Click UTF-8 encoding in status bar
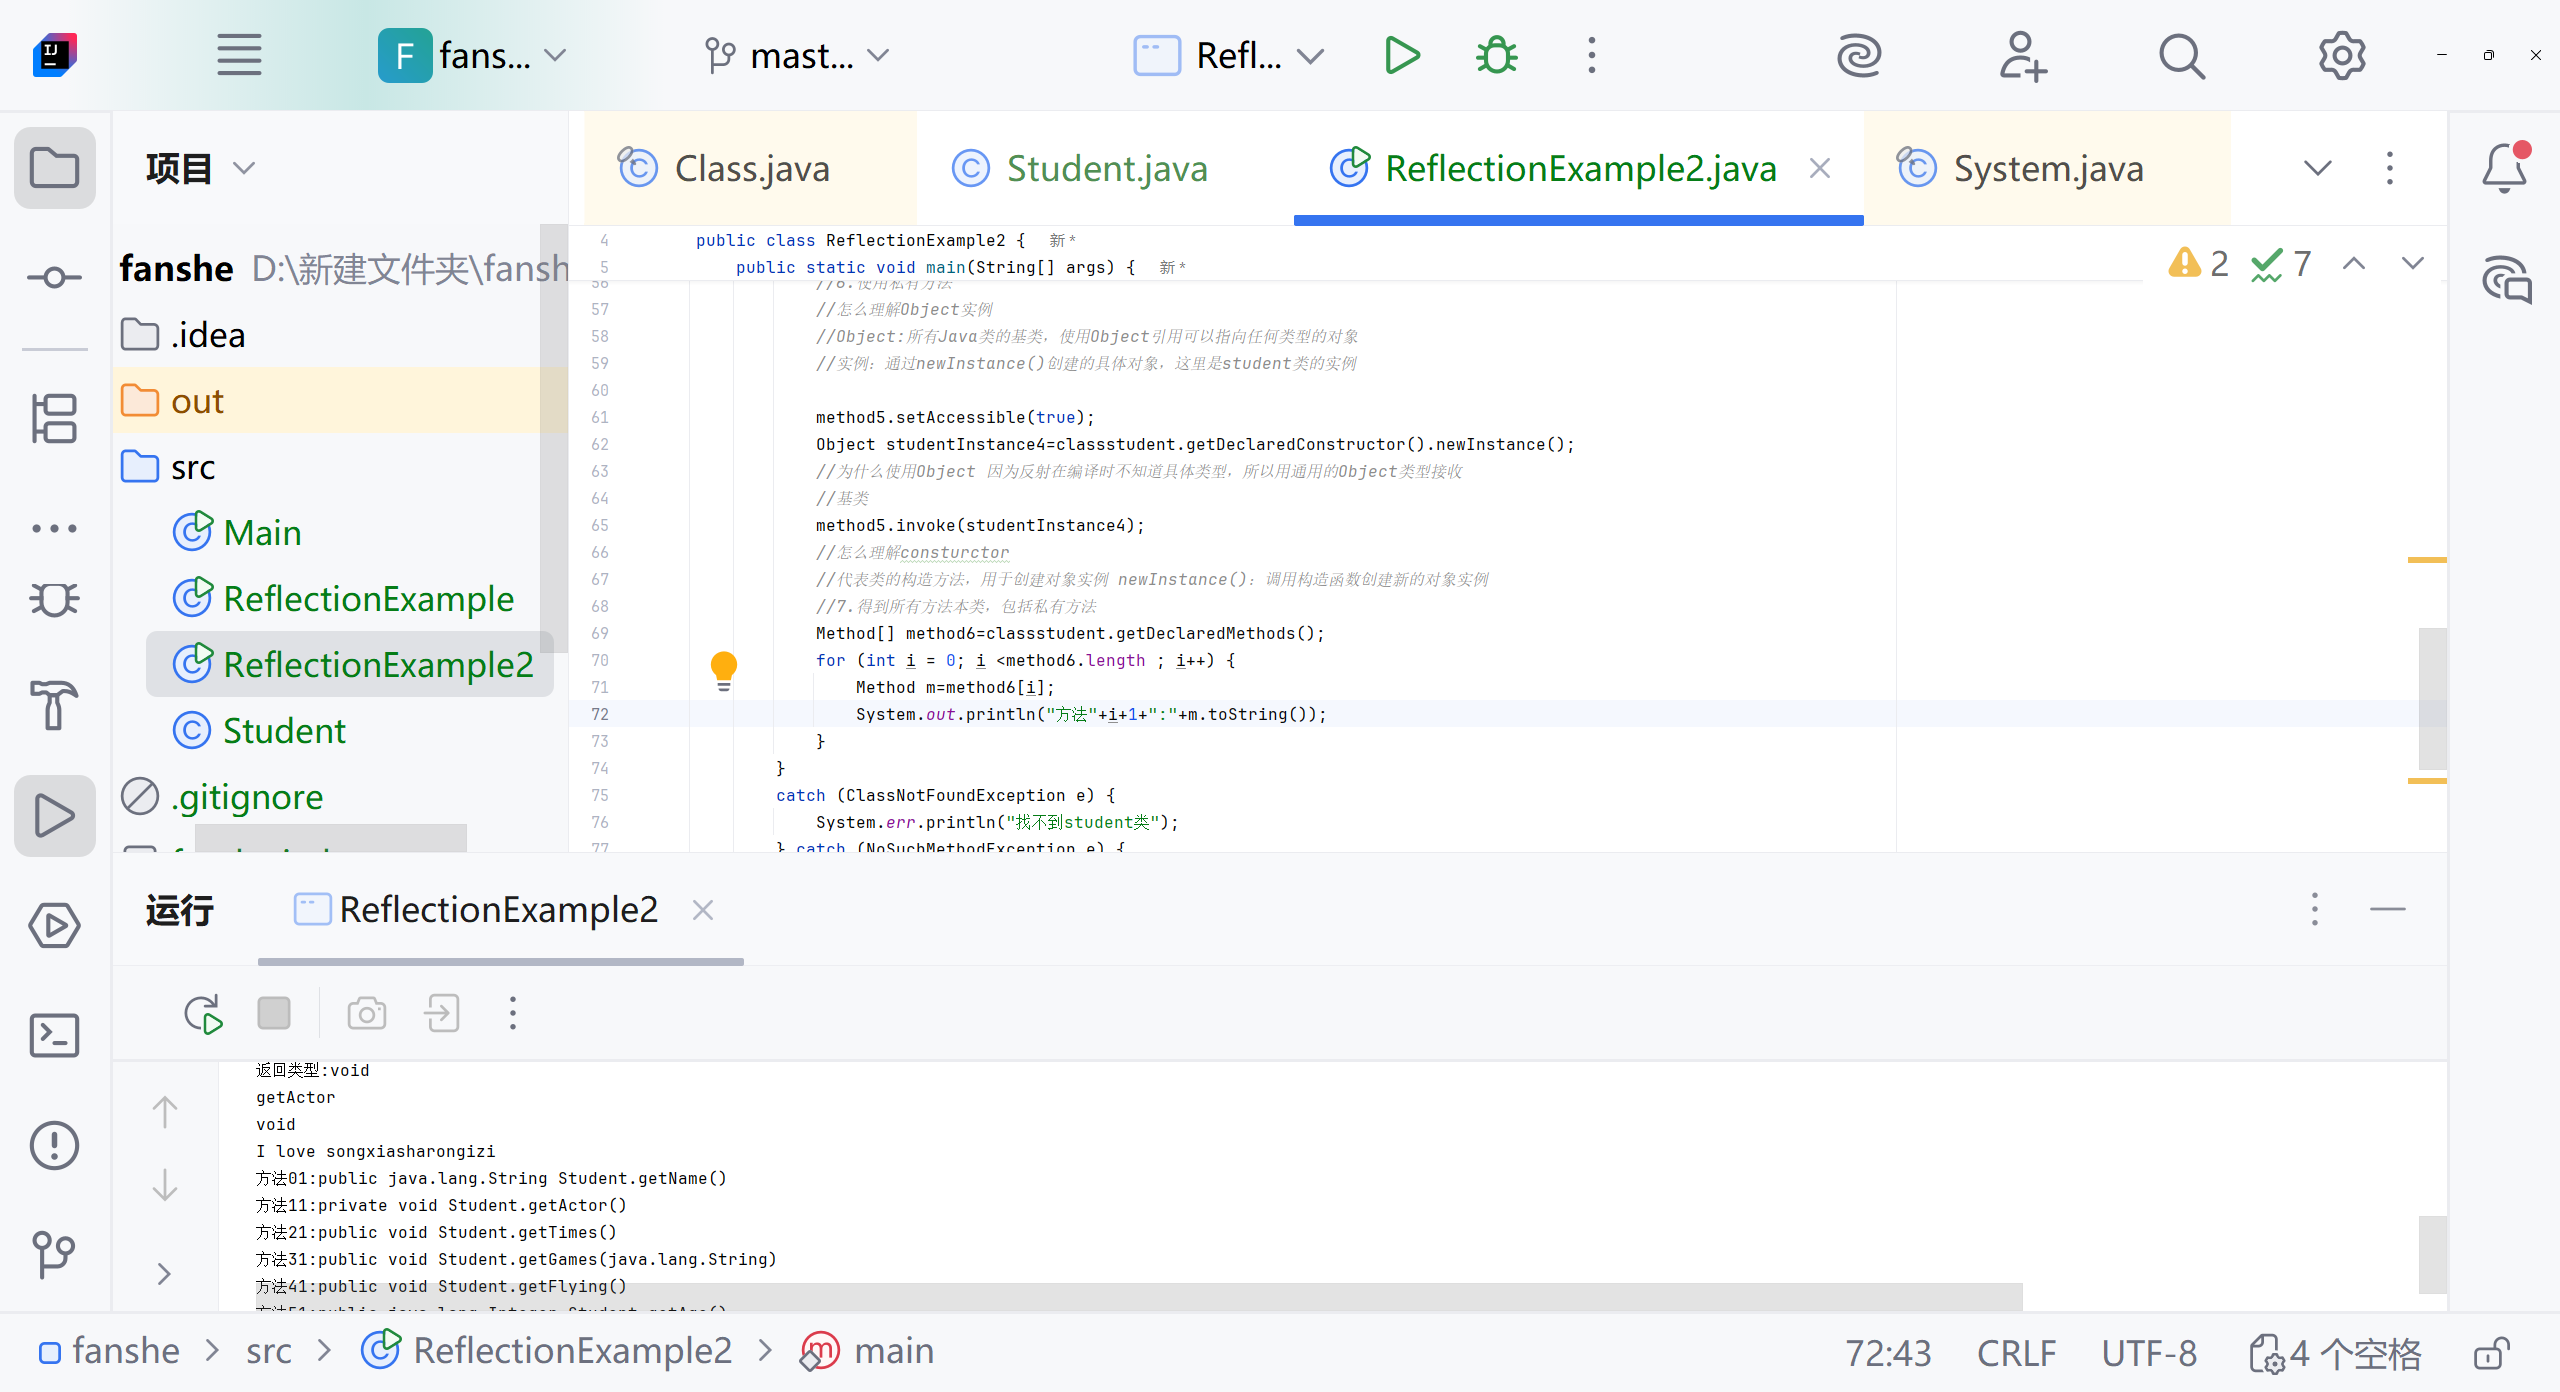This screenshot has height=1392, width=2560. click(2148, 1353)
